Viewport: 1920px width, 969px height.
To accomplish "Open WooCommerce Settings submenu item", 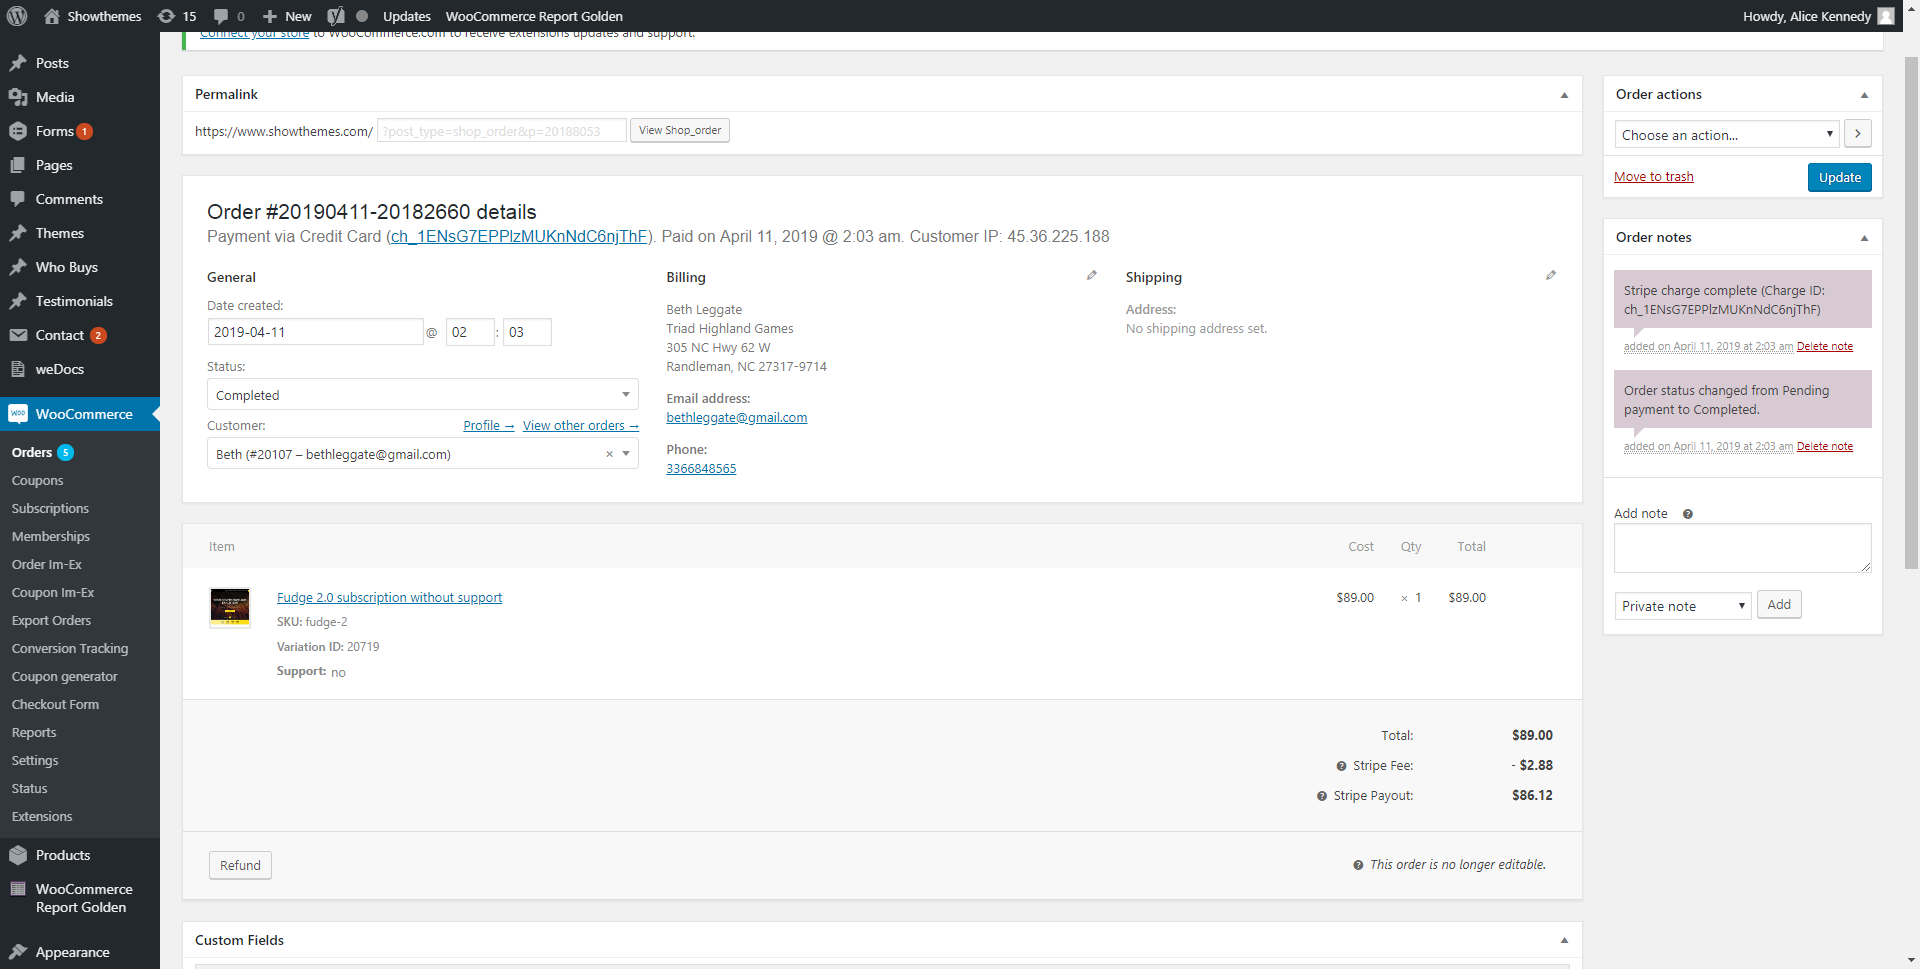I will (35, 761).
